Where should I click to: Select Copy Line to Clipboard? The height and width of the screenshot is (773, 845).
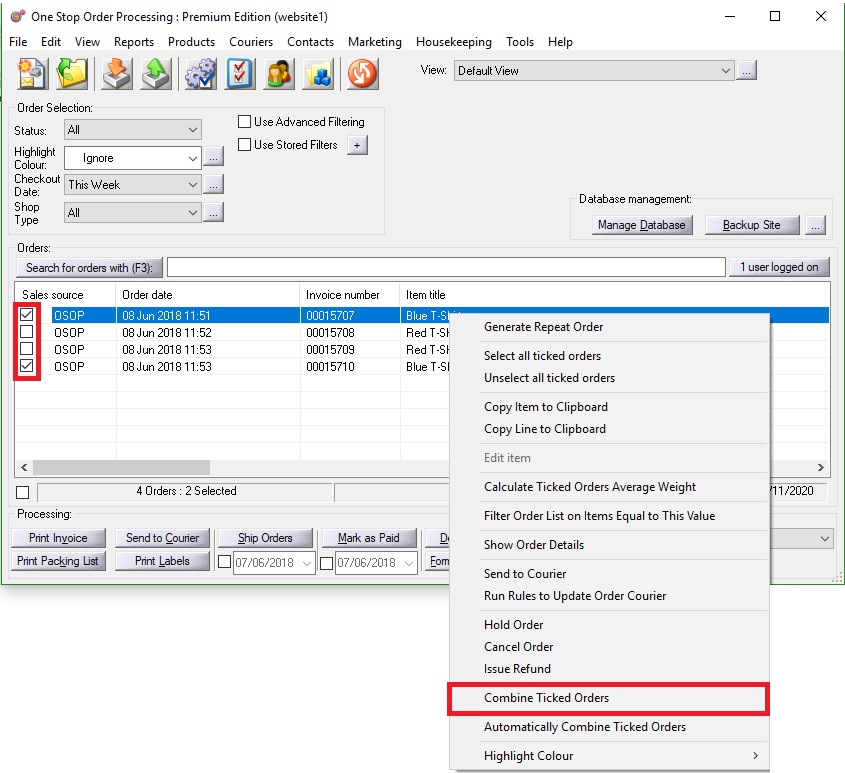click(x=609, y=429)
